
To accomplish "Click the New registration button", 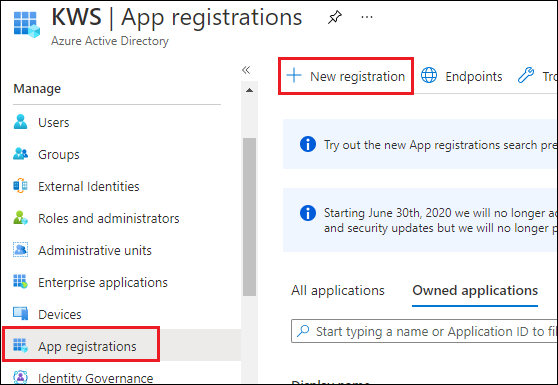I will 346,76.
